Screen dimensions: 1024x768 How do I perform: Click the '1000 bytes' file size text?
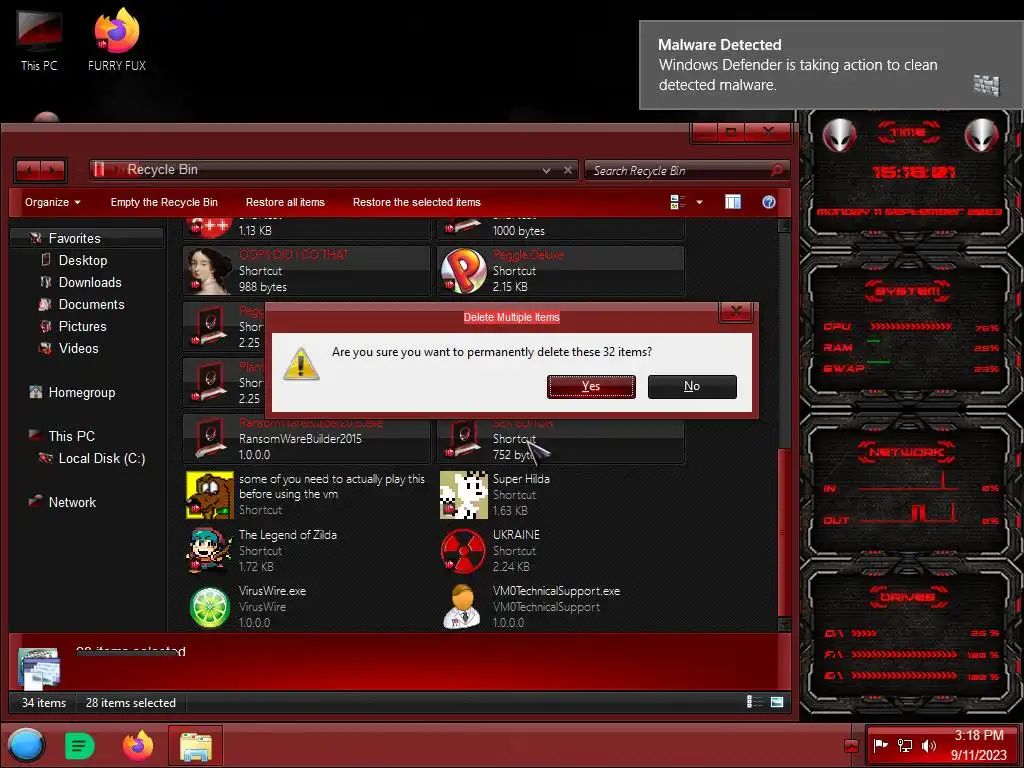519,231
